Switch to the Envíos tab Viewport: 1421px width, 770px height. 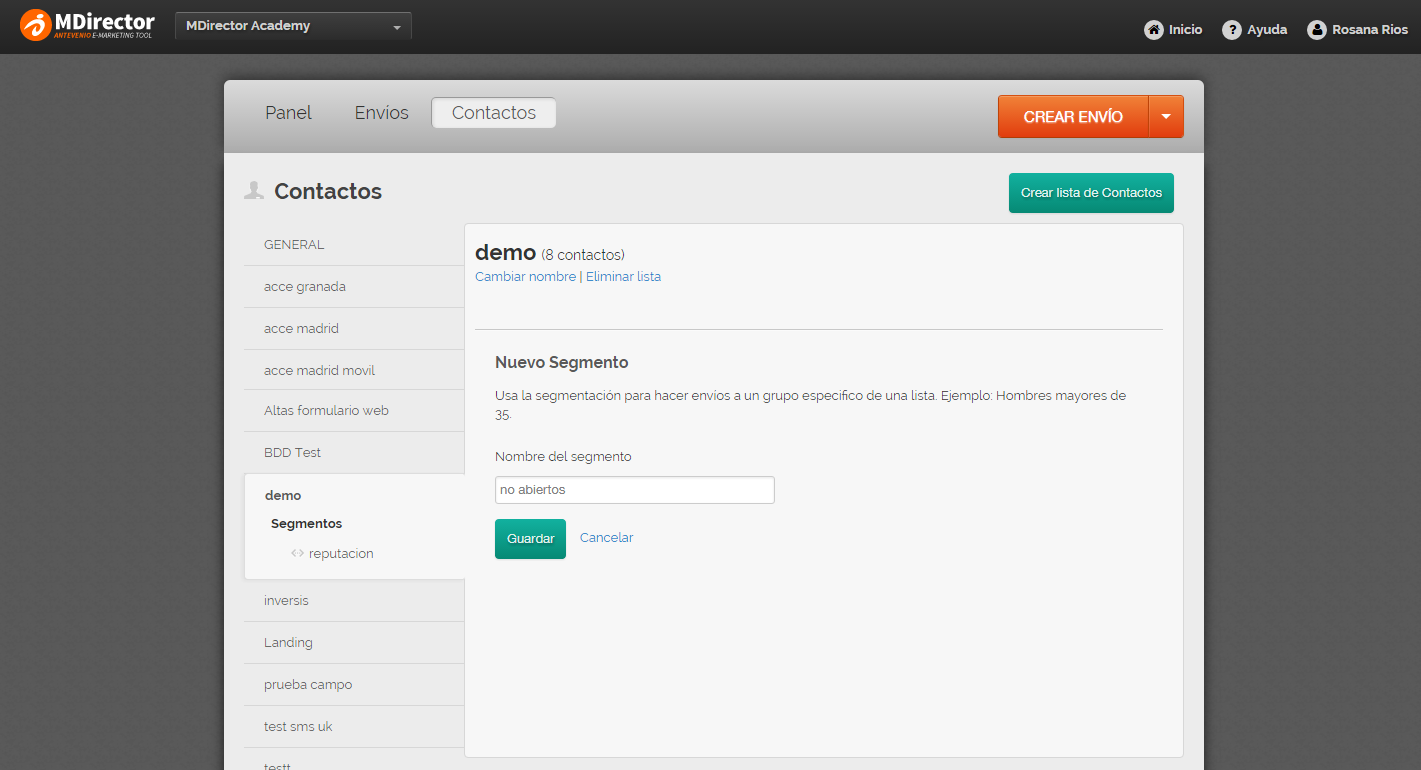pos(381,113)
